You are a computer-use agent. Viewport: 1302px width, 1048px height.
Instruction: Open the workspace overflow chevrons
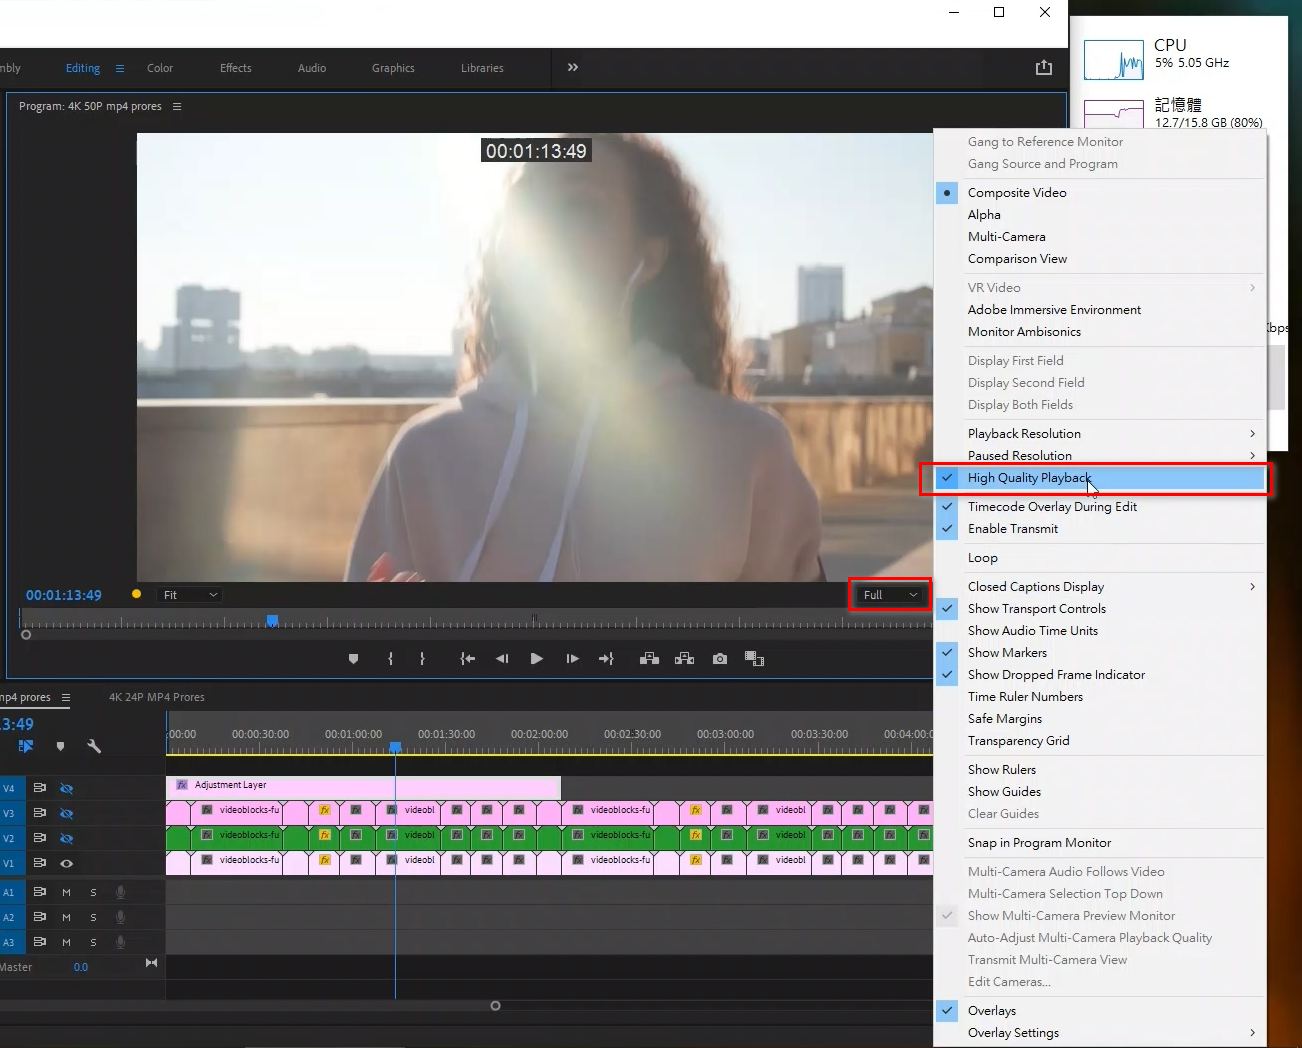coord(573,67)
